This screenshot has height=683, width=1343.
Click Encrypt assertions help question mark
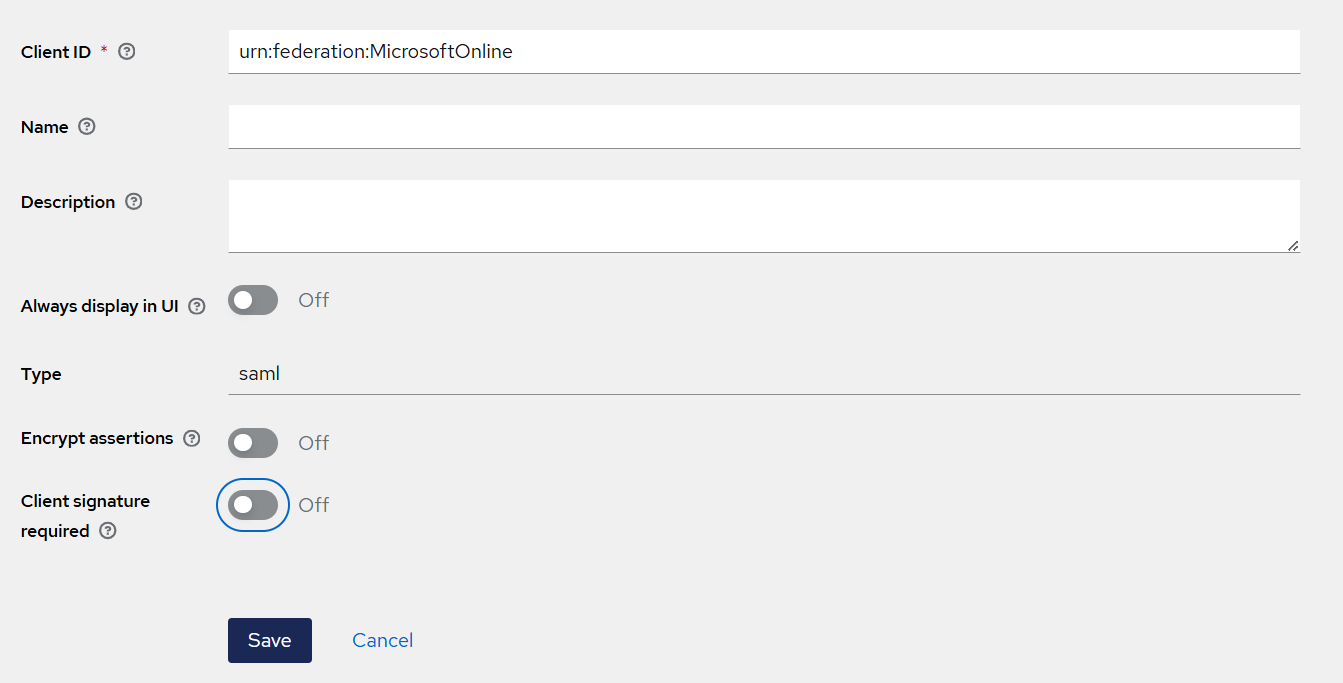click(x=192, y=438)
